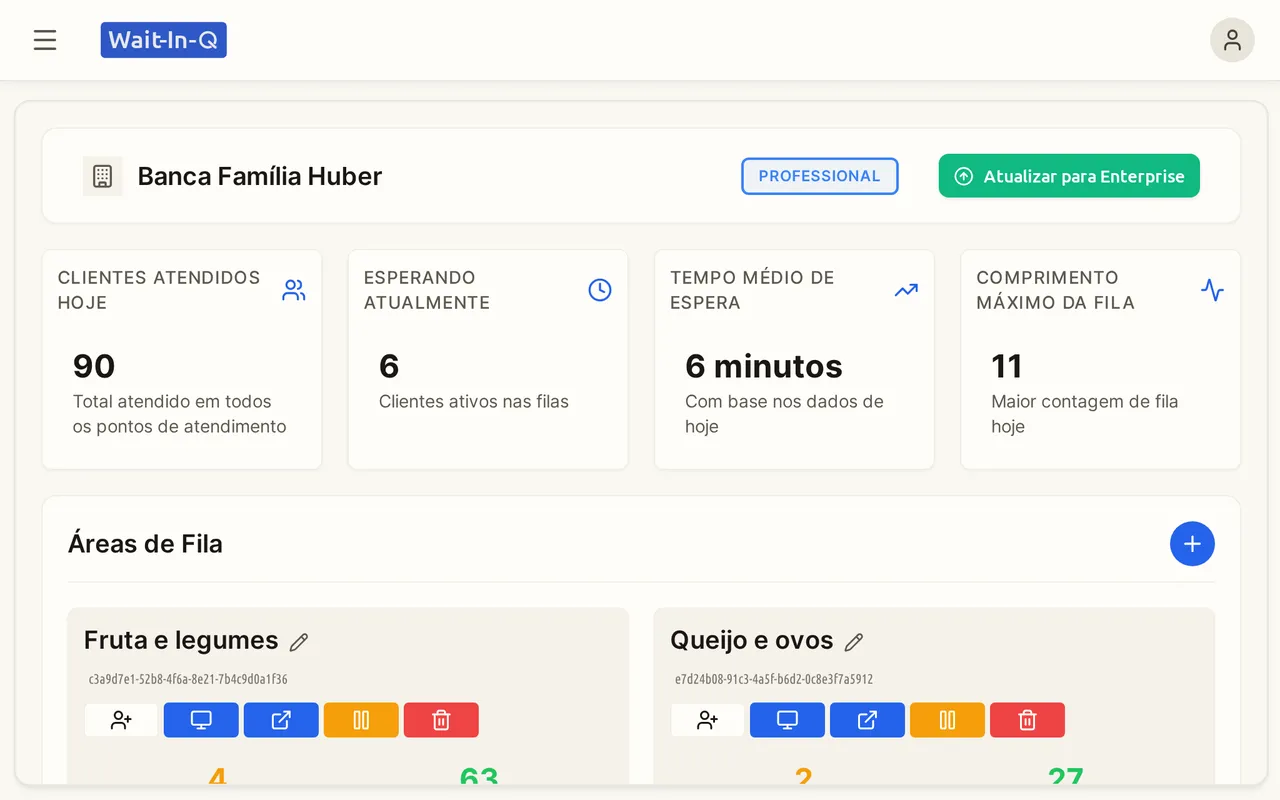Click the people icon in Clientes Atendidos card
Viewport: 1280px width, 800px height.
pos(294,290)
